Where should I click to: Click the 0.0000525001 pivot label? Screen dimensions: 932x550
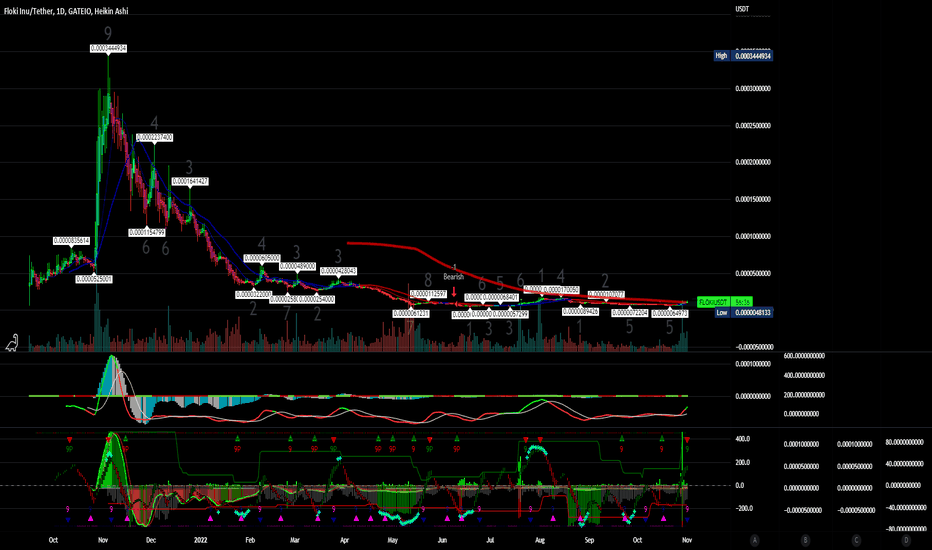(x=94, y=279)
